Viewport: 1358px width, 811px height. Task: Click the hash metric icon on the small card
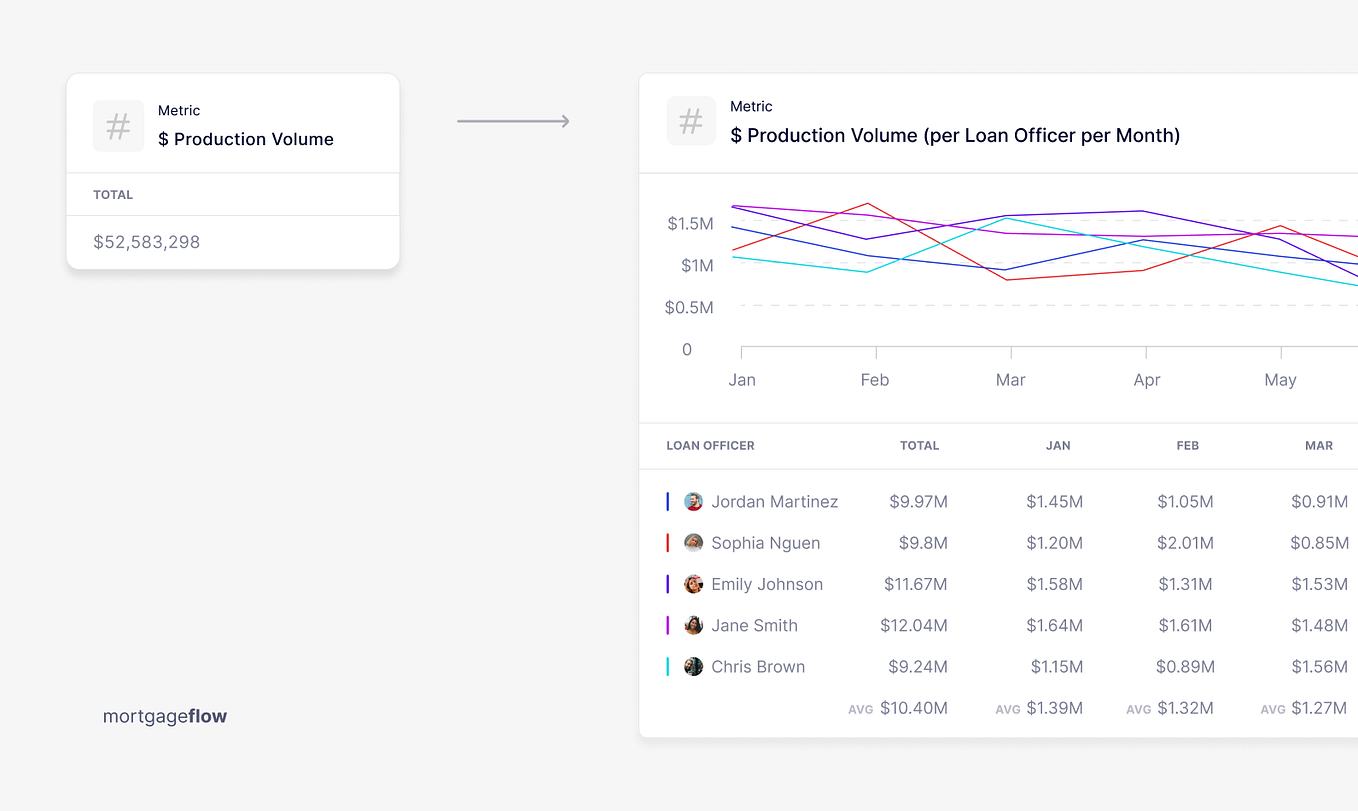(118, 126)
